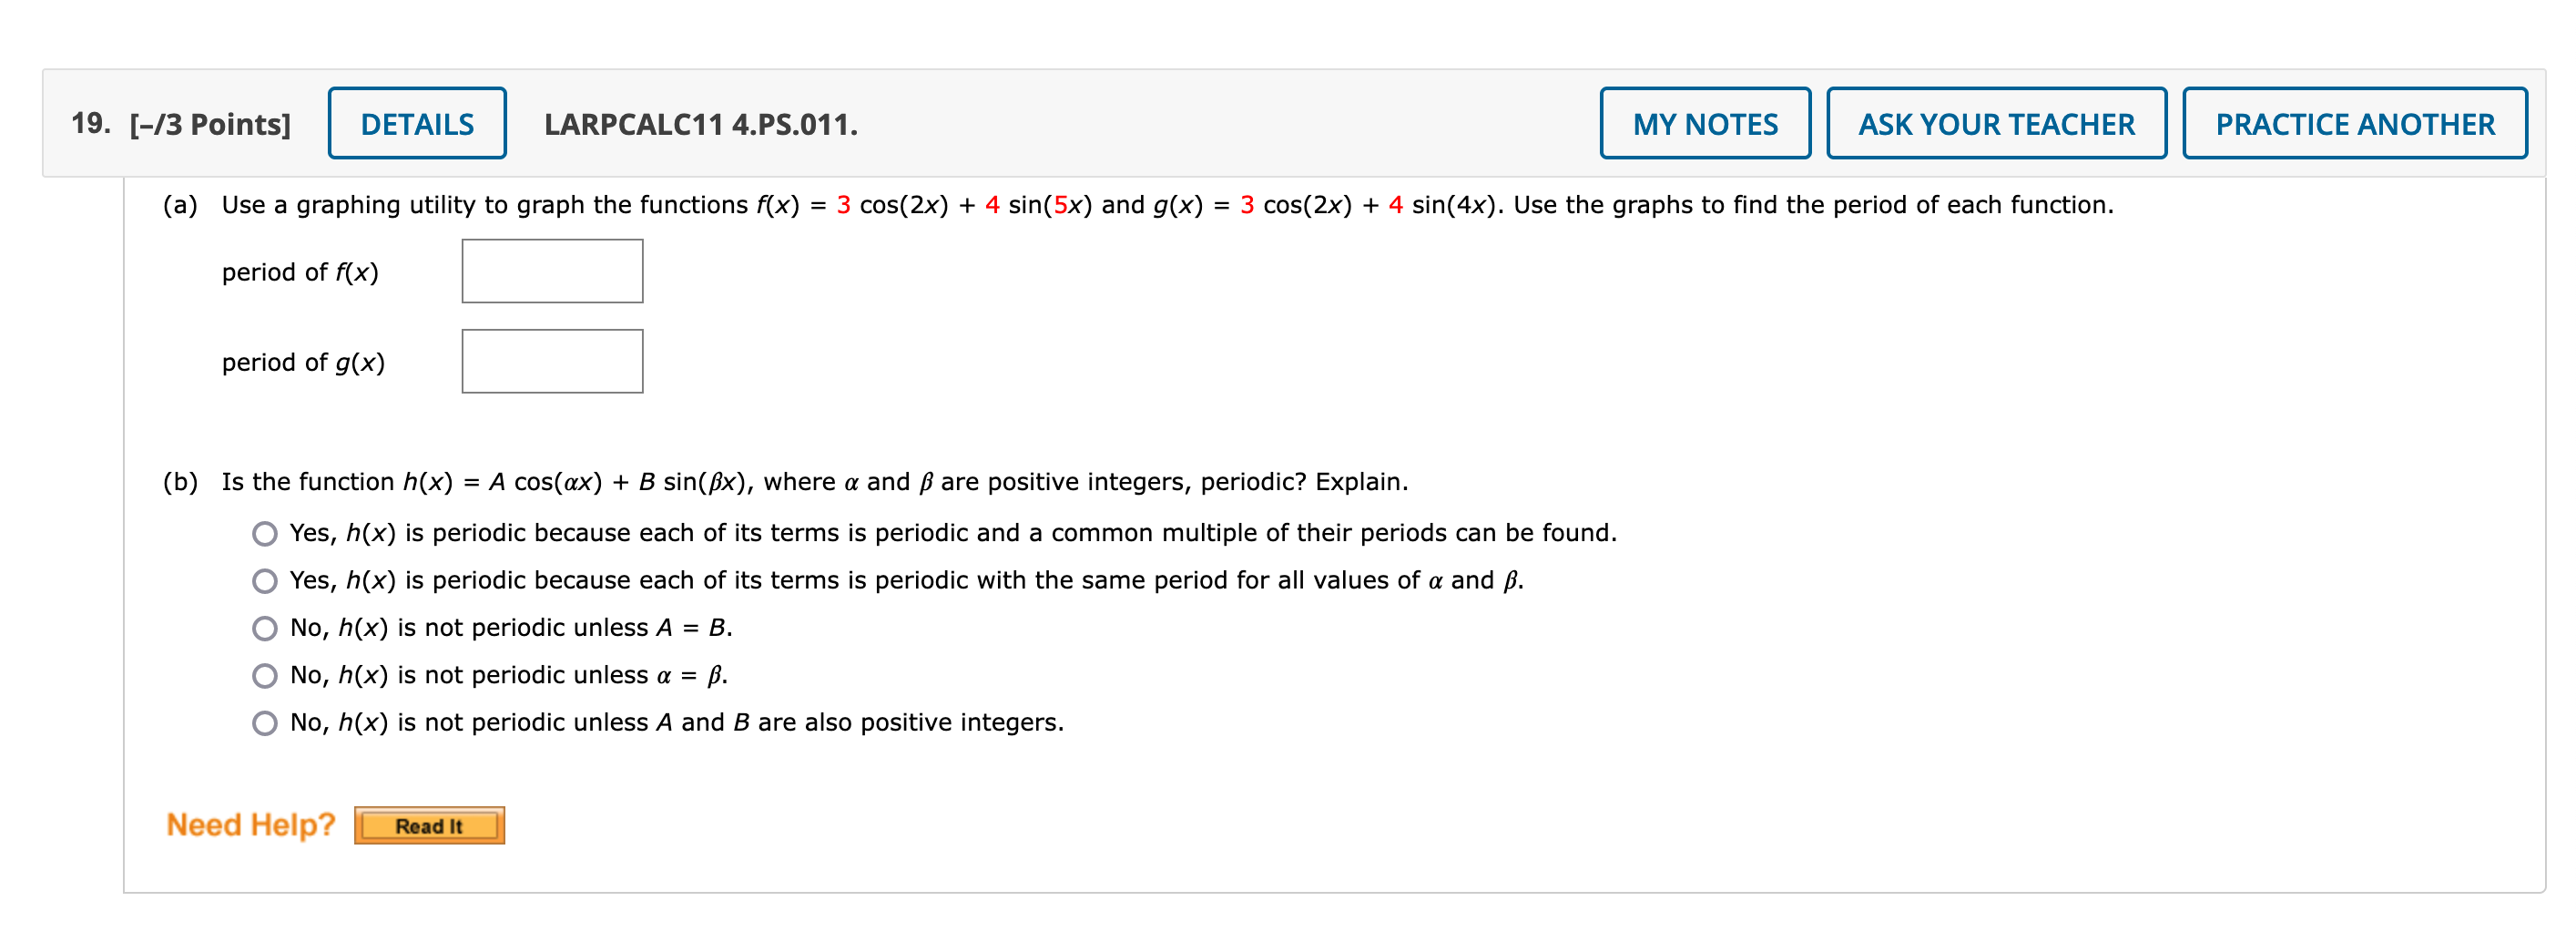This screenshot has height=942, width=2576.
Task: Select 'No, h(x) is not periodic unless A = B'
Action: 265,627
